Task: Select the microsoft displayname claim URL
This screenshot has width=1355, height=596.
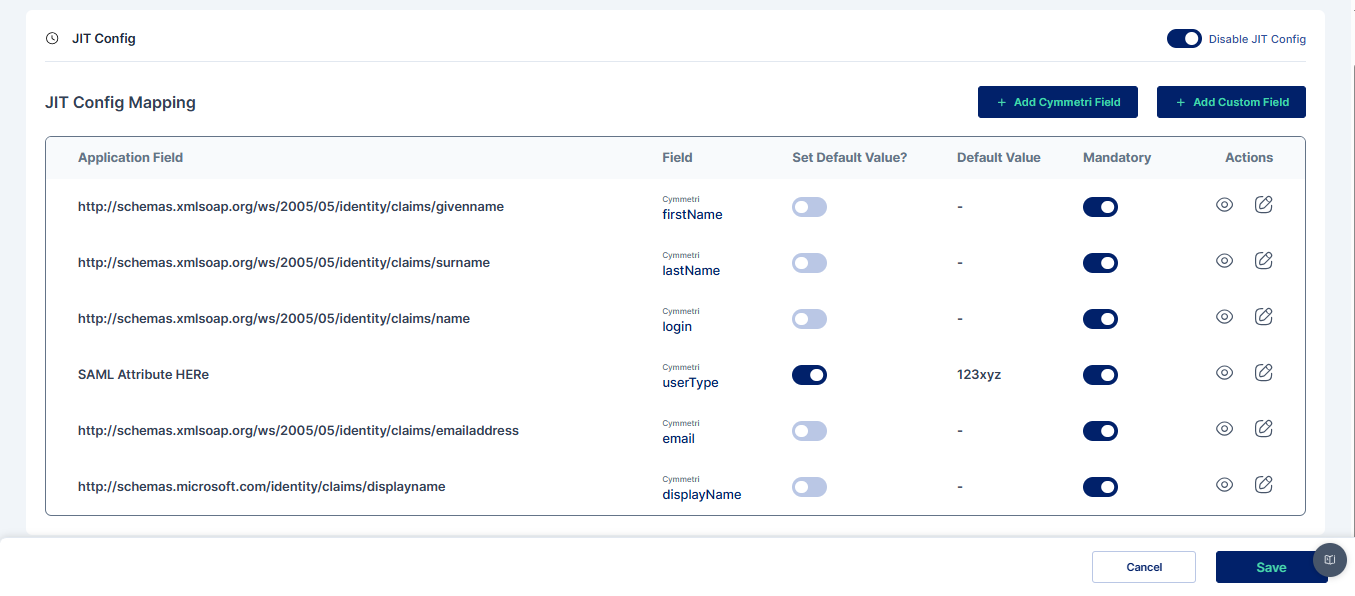Action: (262, 487)
